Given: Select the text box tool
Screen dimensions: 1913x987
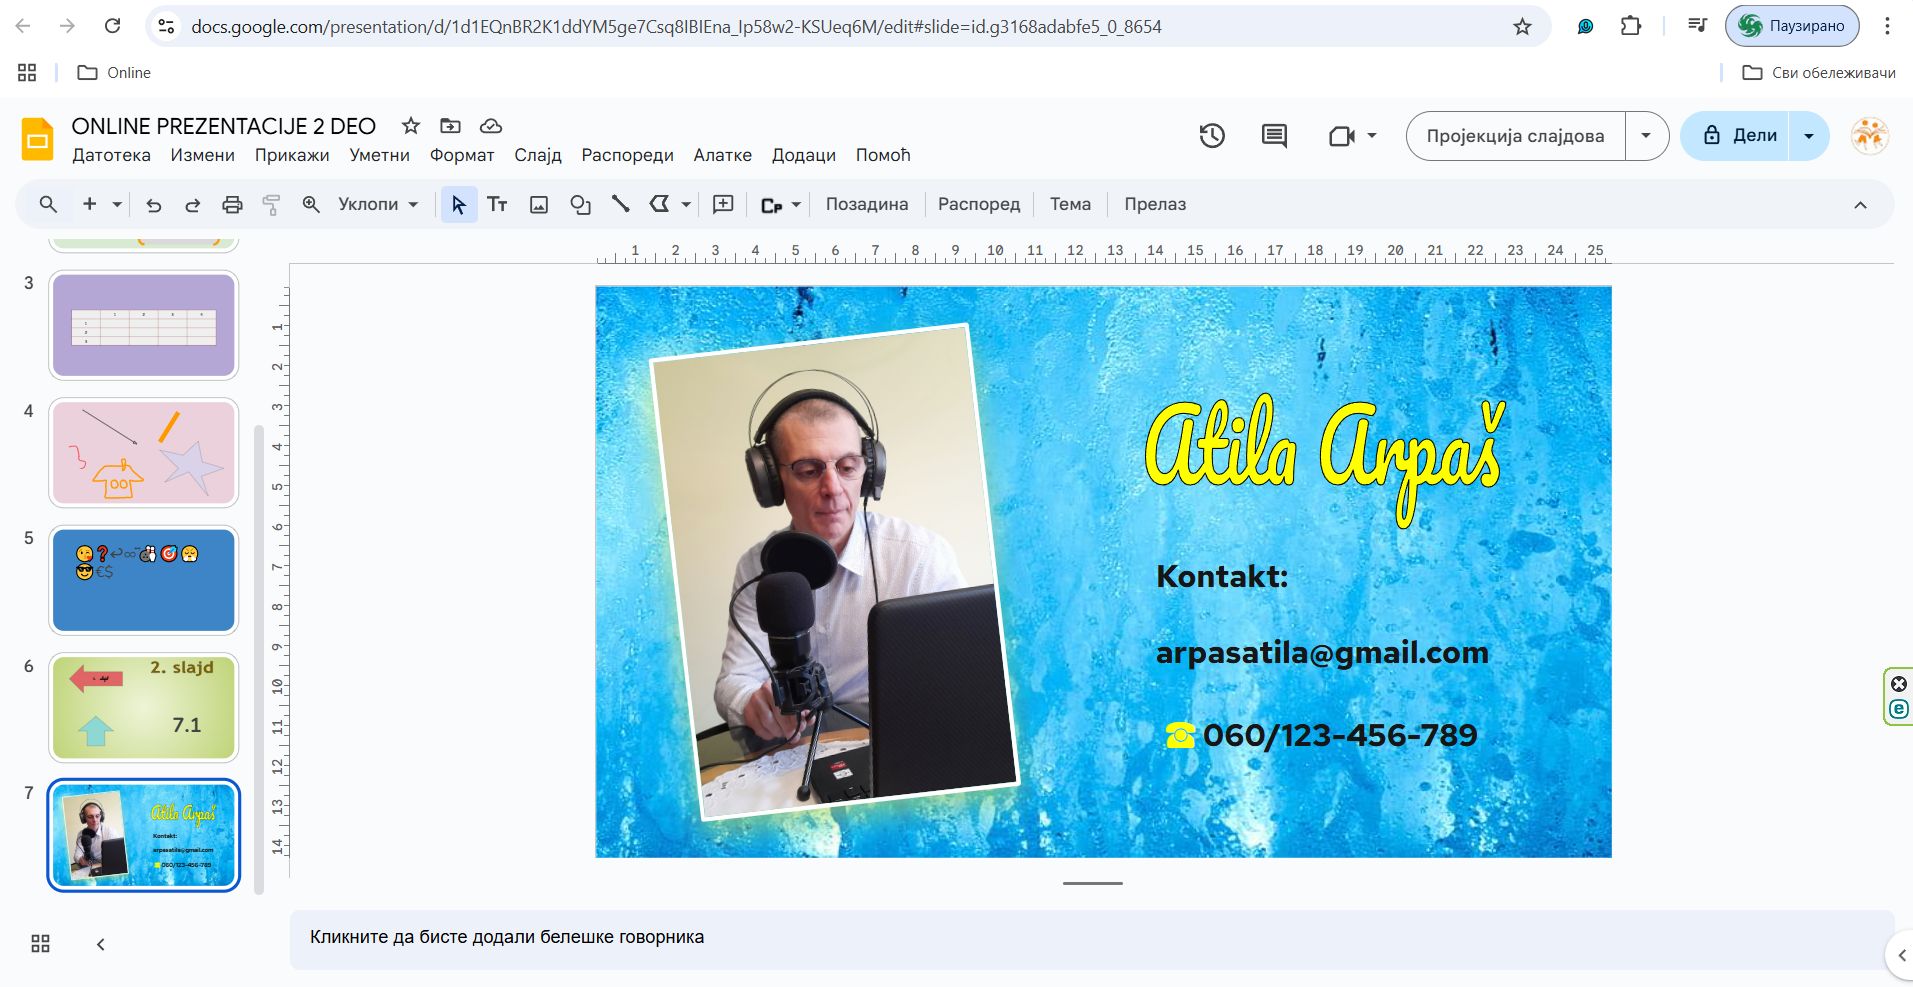Looking at the screenshot, I should 497,205.
